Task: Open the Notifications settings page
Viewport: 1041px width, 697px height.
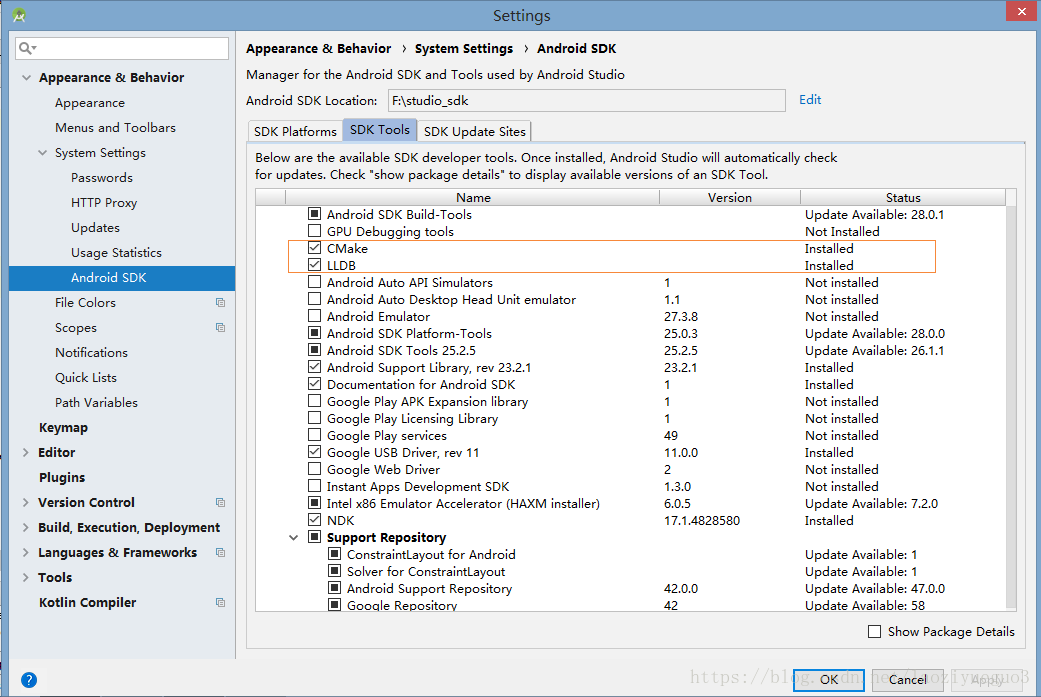Action: point(92,352)
